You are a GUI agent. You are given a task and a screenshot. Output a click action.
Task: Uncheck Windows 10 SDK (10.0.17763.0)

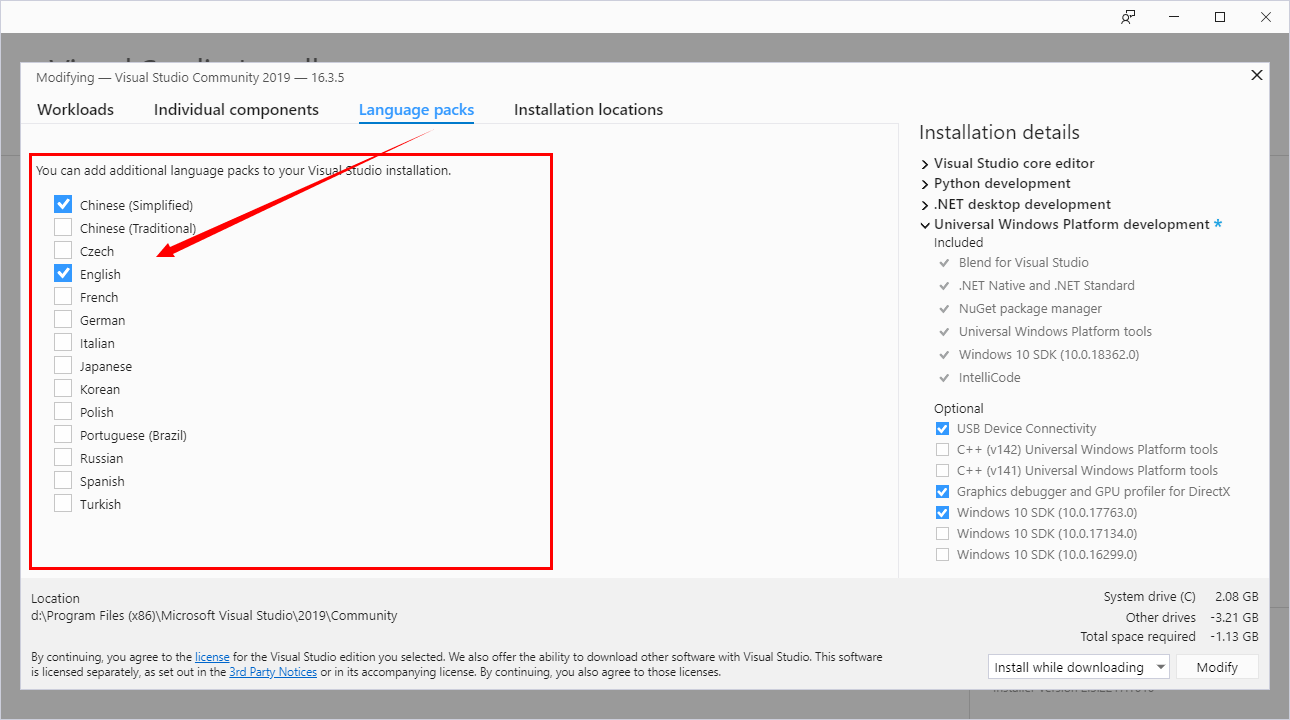click(942, 513)
